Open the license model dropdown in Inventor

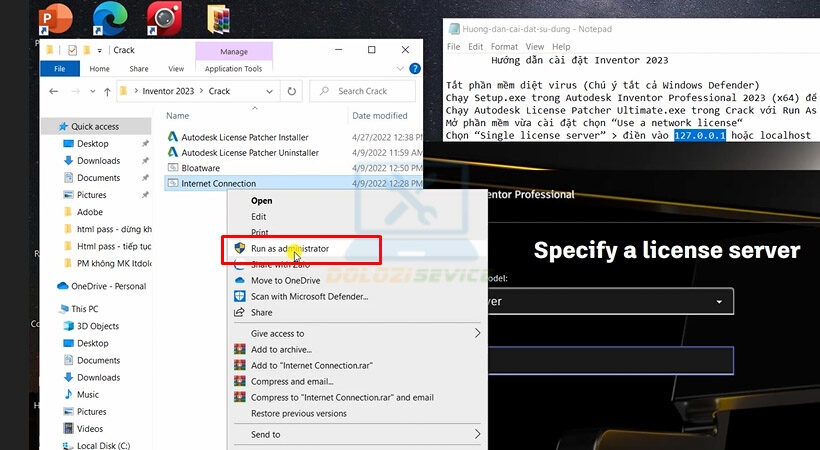coord(610,301)
